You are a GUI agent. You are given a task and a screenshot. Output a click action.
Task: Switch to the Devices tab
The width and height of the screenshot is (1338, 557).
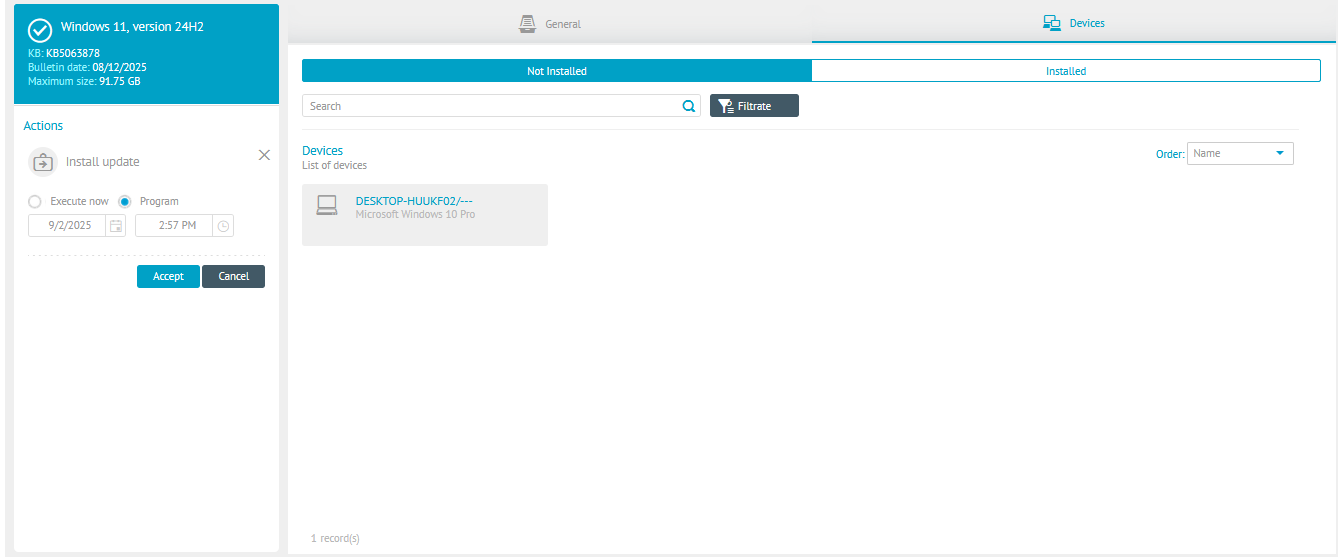1074,23
